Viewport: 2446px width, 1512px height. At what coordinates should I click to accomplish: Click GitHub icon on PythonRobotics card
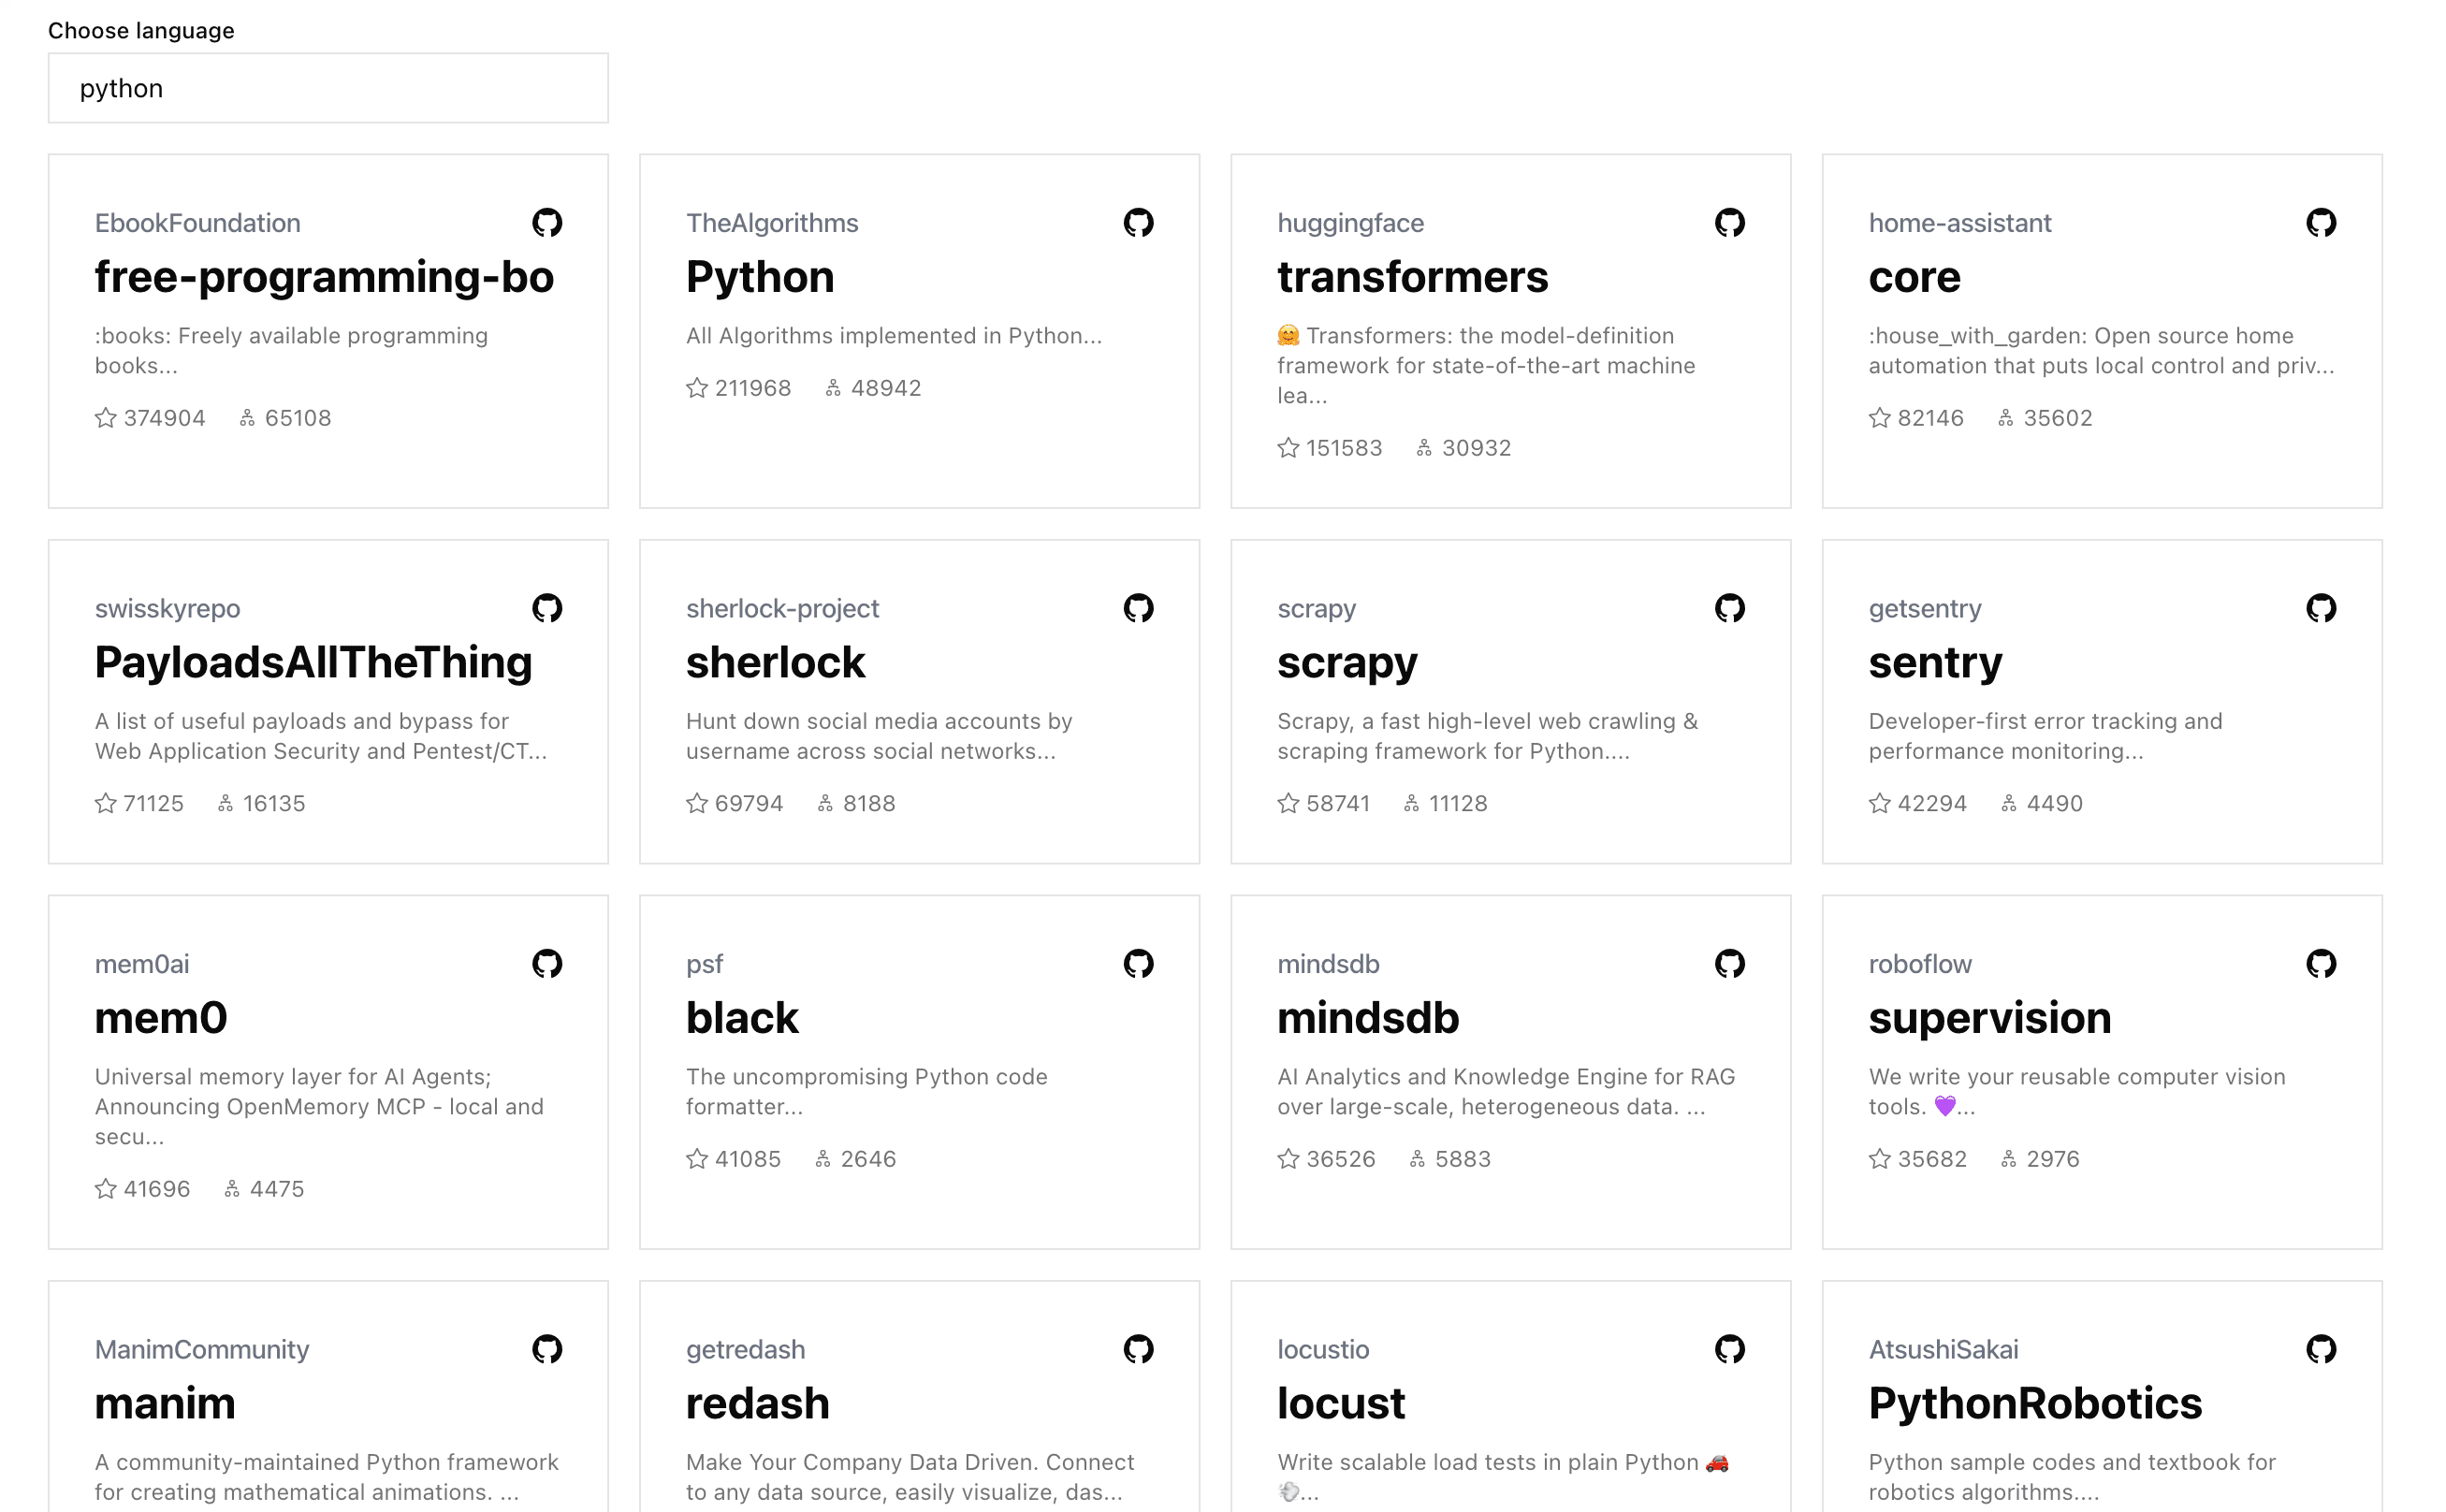pyautogui.click(x=2320, y=1349)
